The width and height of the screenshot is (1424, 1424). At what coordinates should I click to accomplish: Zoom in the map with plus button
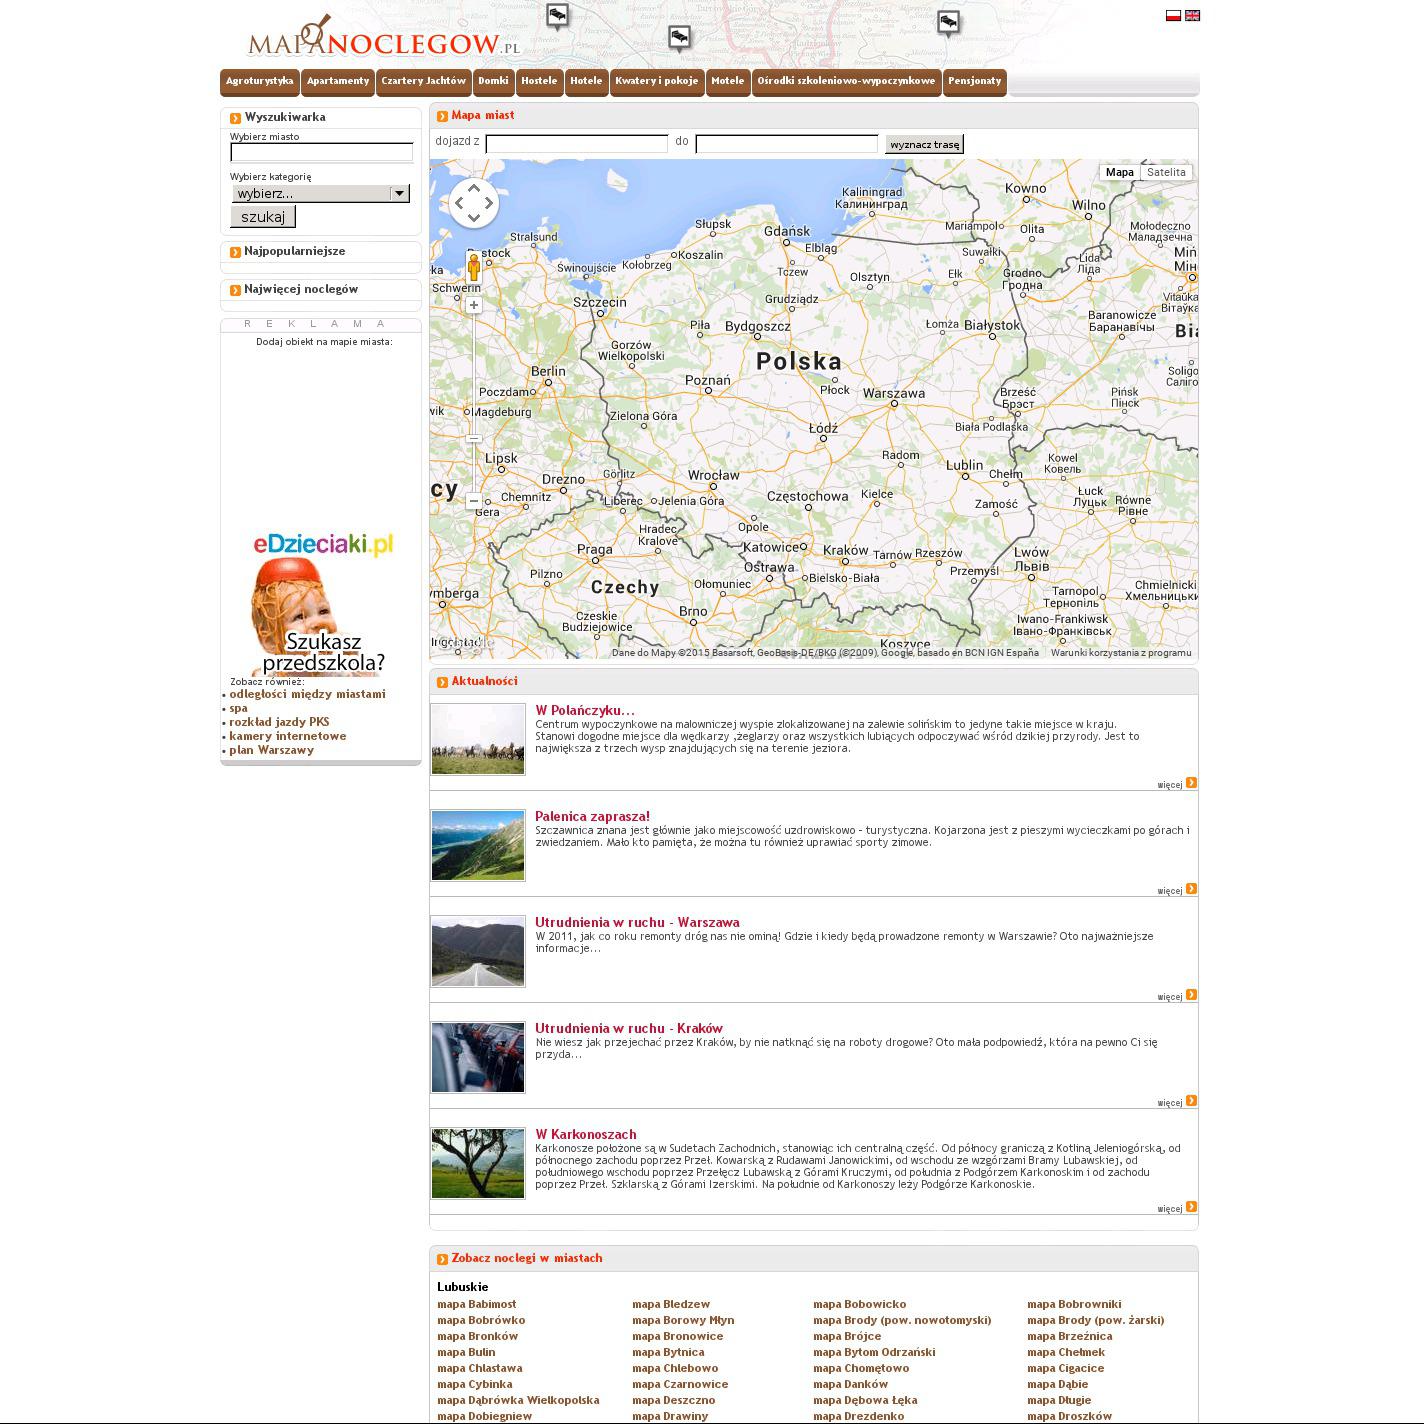click(x=474, y=305)
